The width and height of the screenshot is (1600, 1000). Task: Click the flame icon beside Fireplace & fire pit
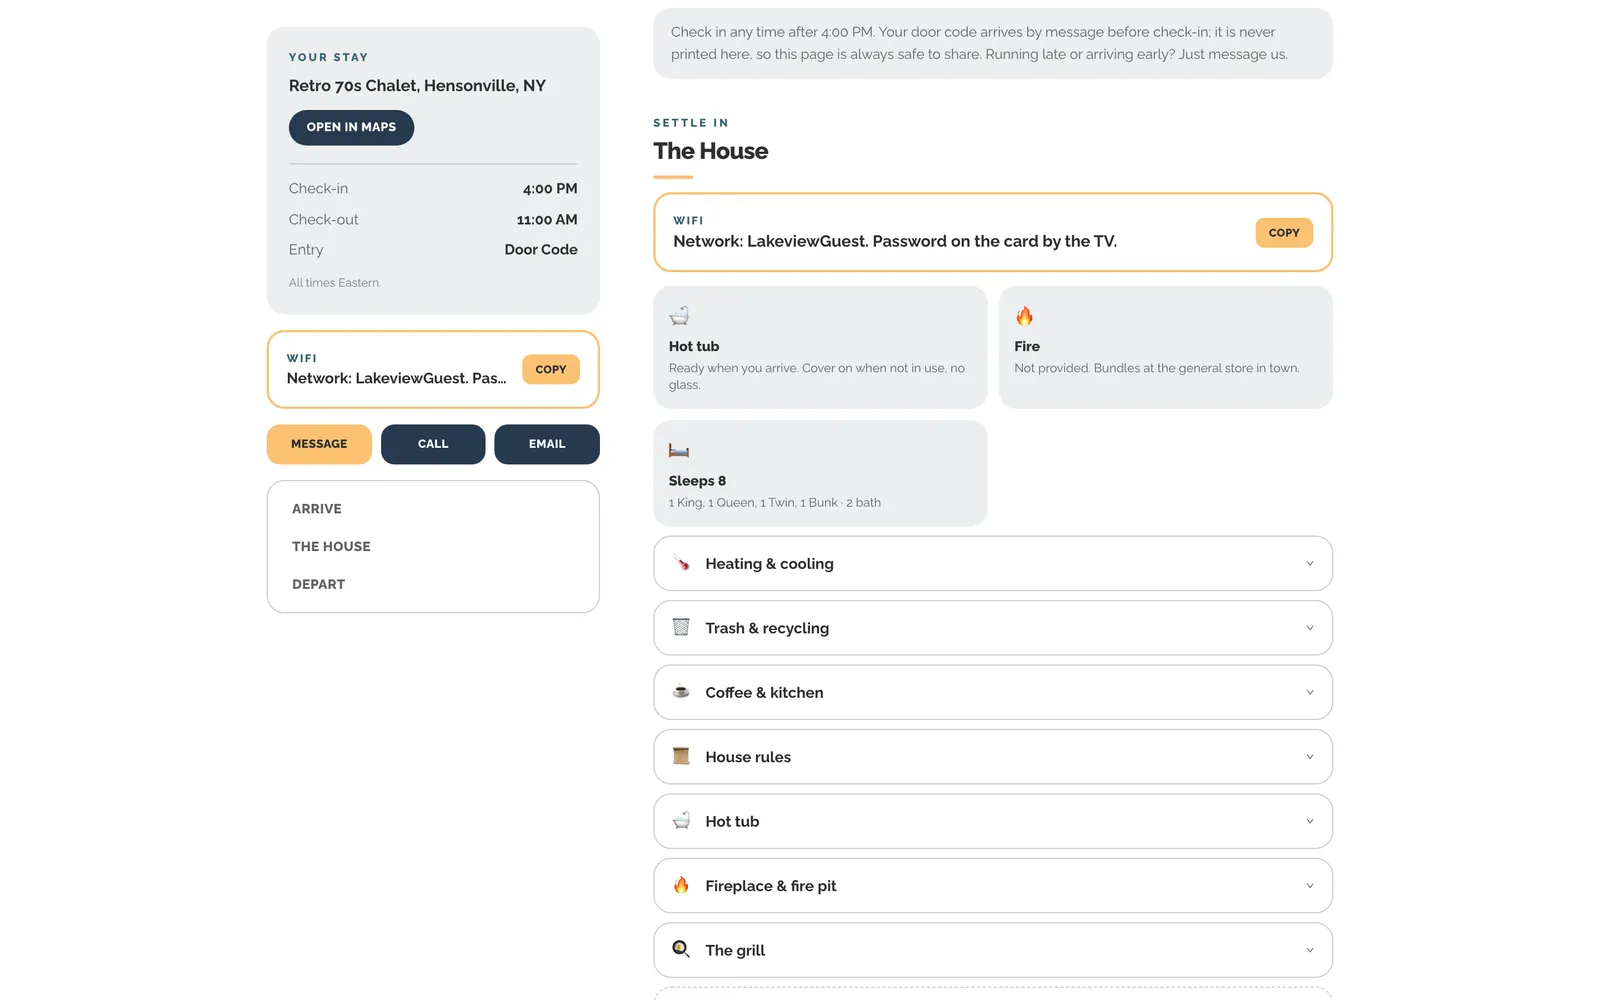pos(681,885)
